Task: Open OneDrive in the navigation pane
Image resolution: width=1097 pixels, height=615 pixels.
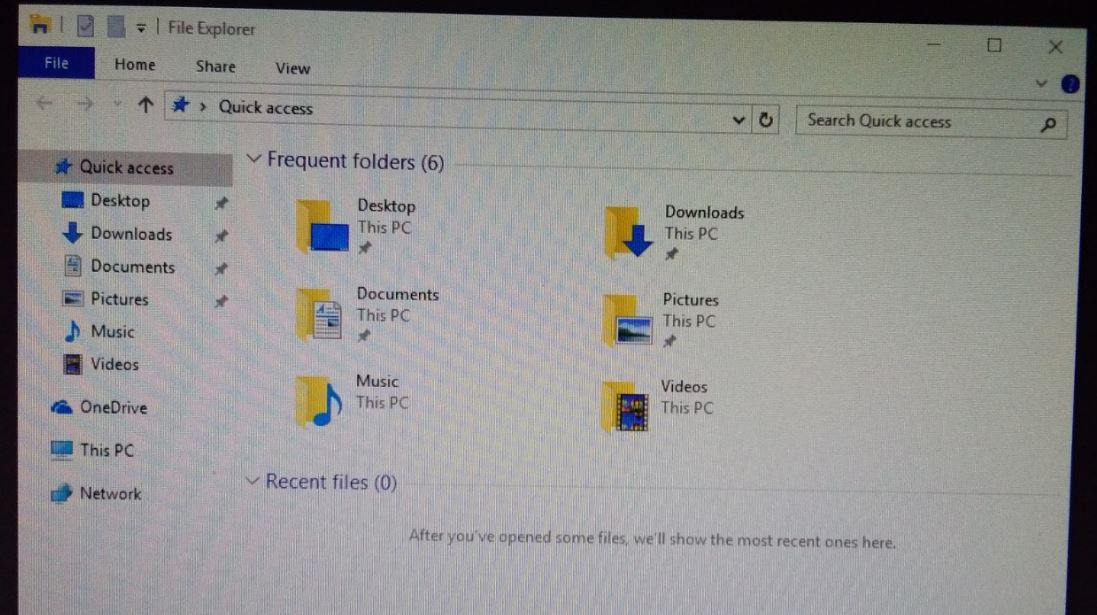Action: (x=113, y=407)
